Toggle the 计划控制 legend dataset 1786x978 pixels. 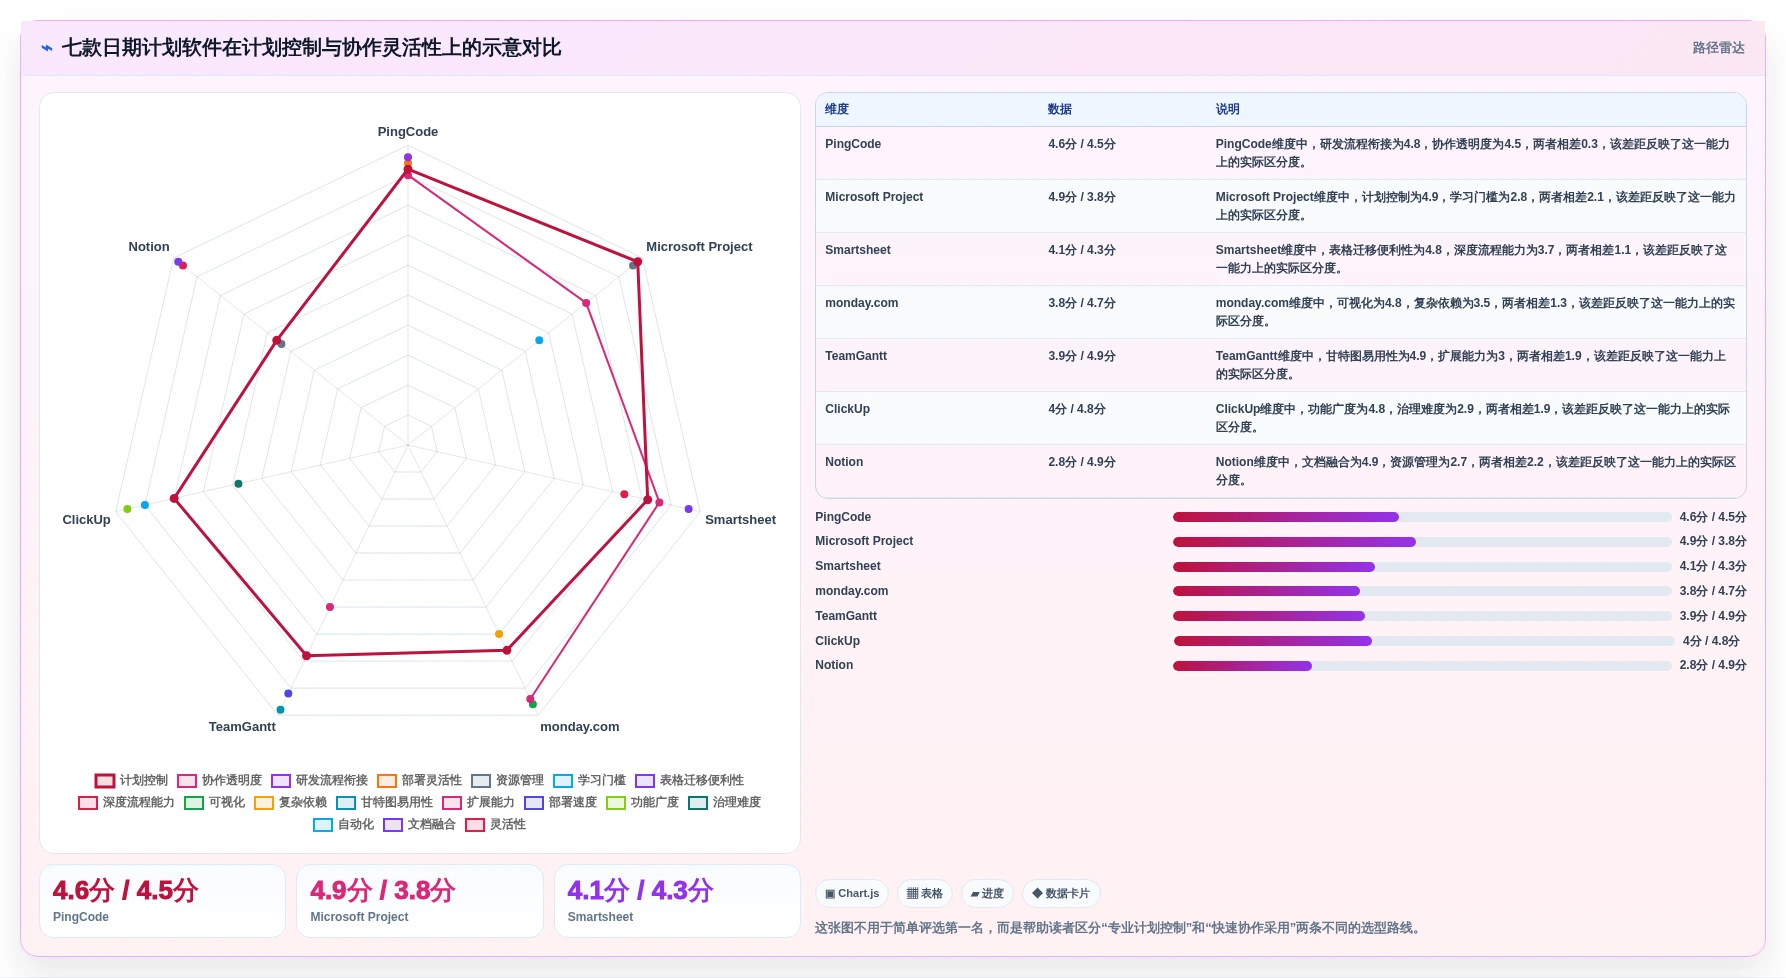[132, 780]
